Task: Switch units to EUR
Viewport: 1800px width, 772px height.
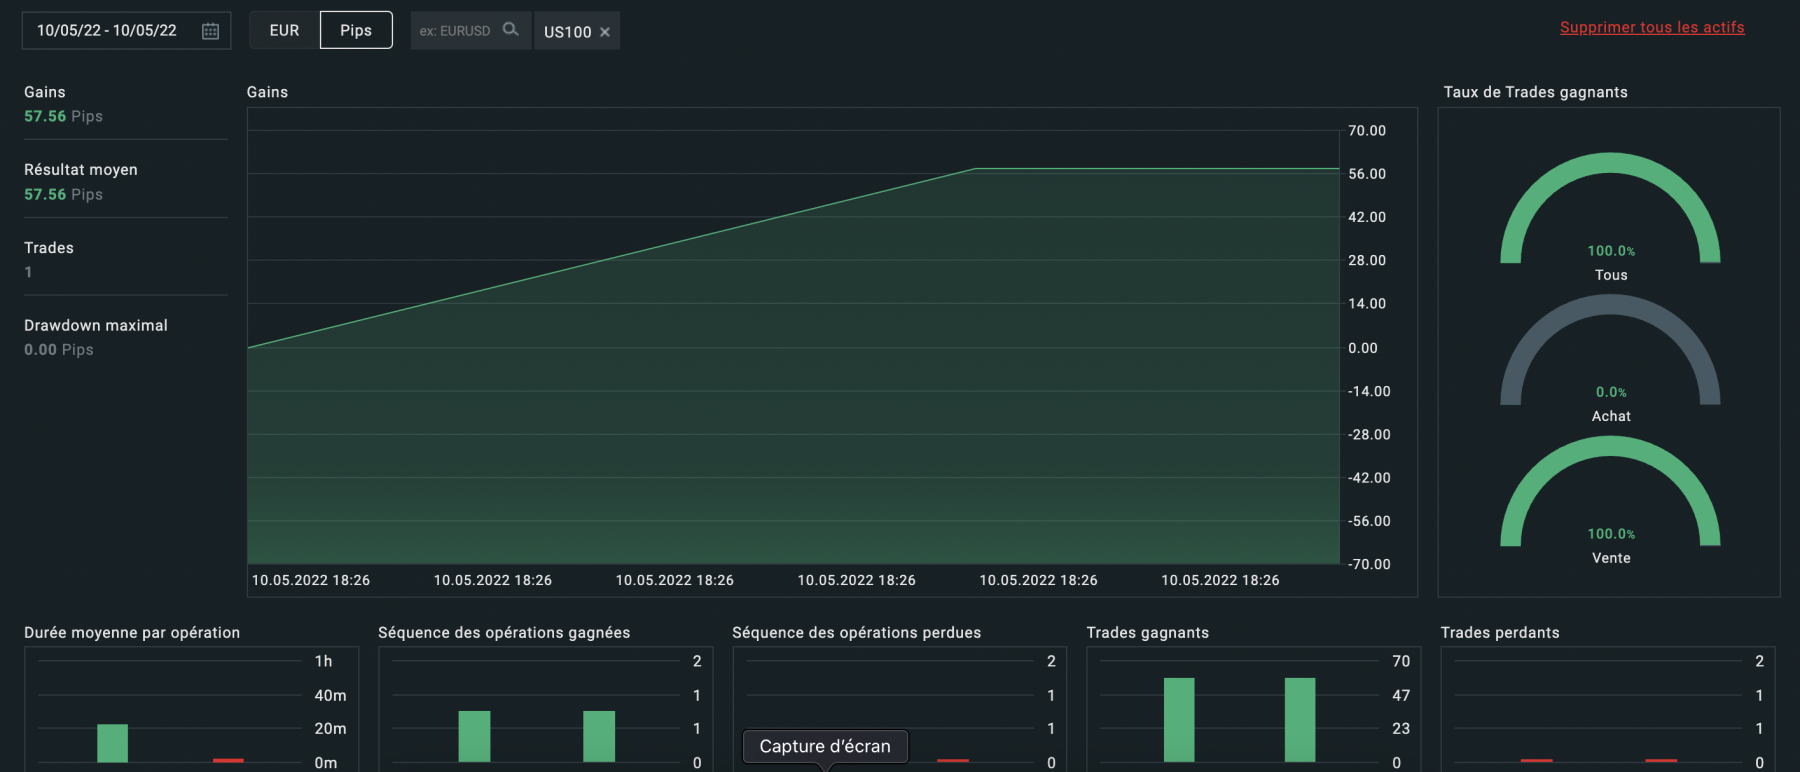Action: pos(284,30)
